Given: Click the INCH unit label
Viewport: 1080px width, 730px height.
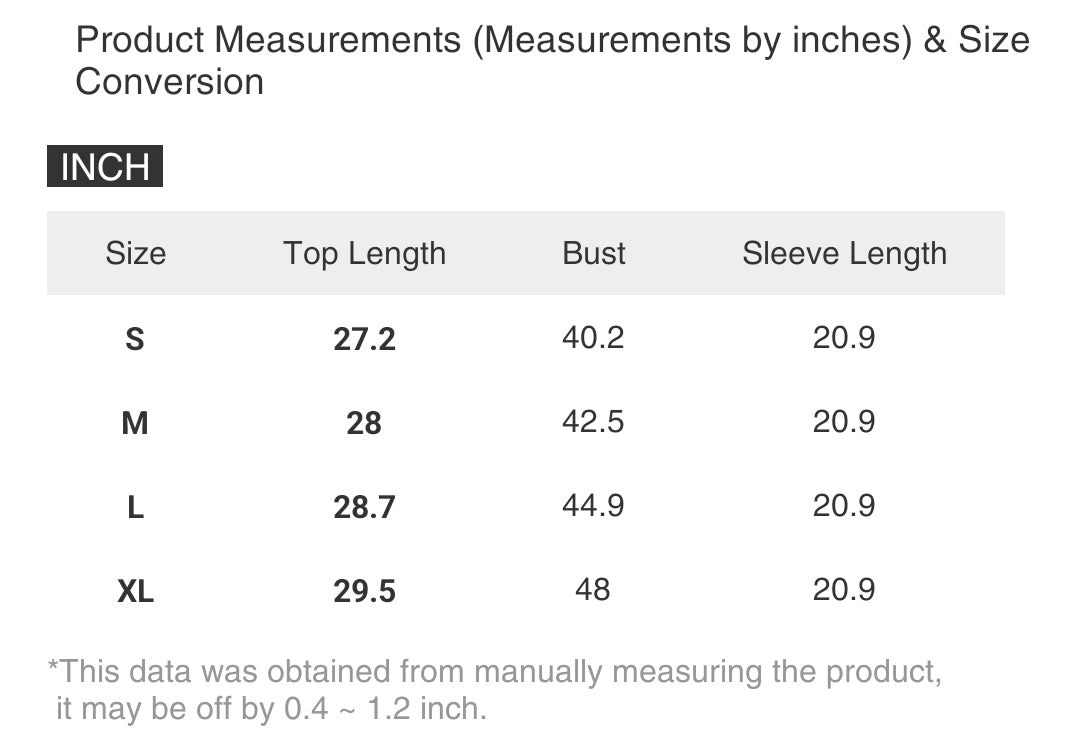Looking at the screenshot, I should pos(105,167).
